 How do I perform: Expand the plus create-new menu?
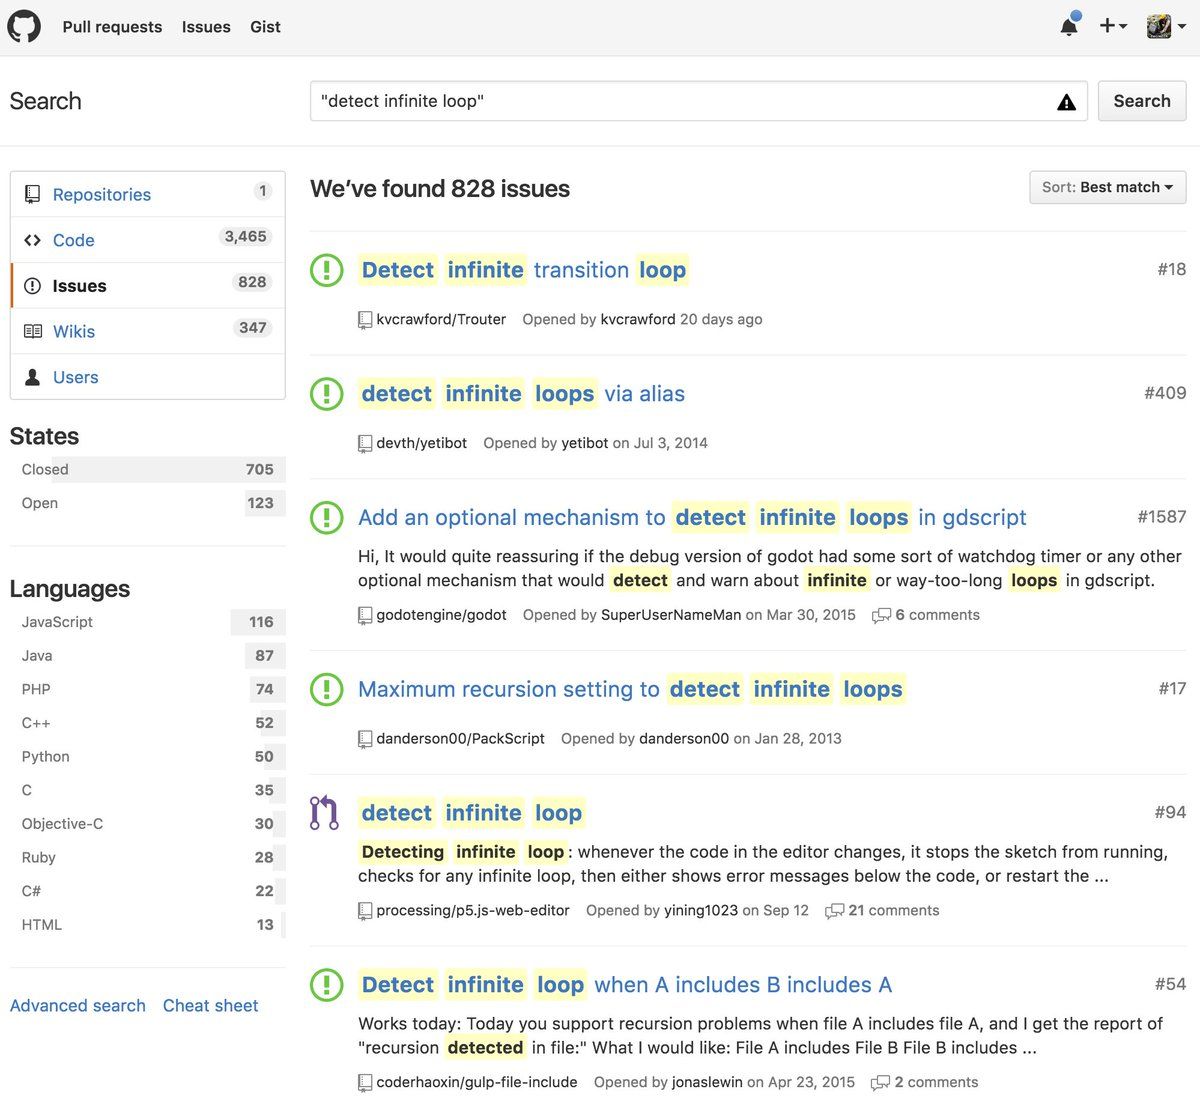click(1112, 26)
